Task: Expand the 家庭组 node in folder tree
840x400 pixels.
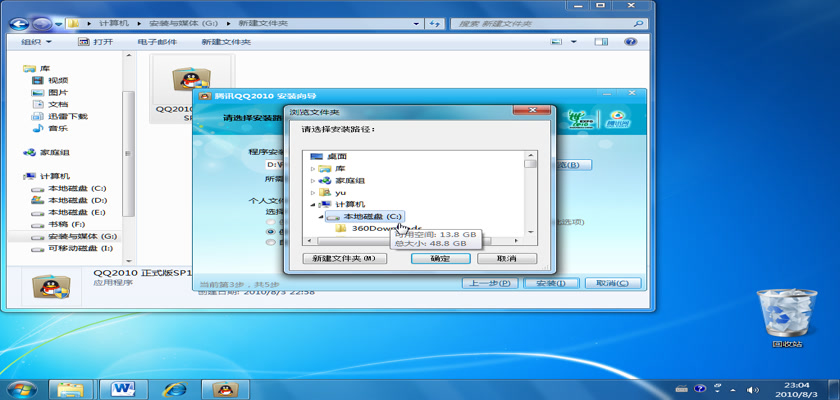Action: click(x=313, y=180)
